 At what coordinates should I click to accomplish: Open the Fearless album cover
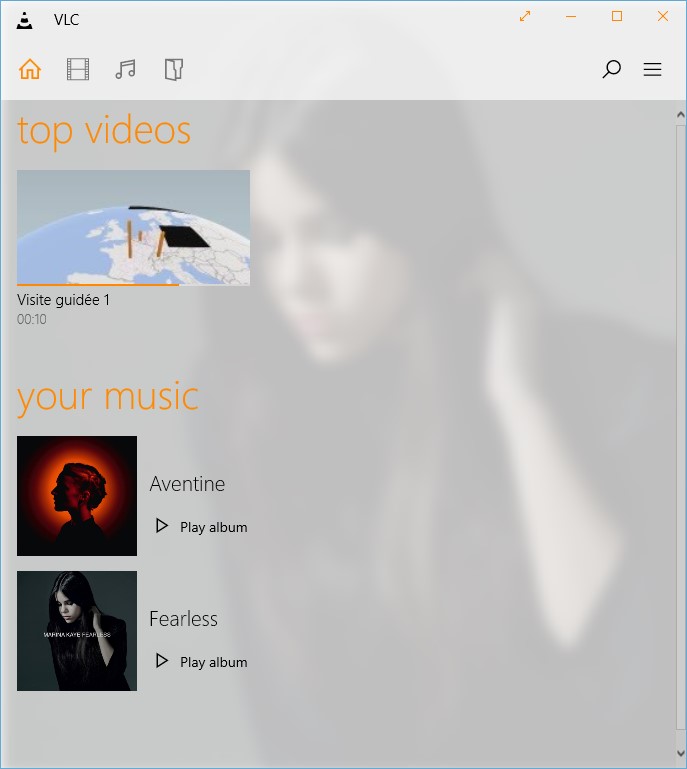77,631
